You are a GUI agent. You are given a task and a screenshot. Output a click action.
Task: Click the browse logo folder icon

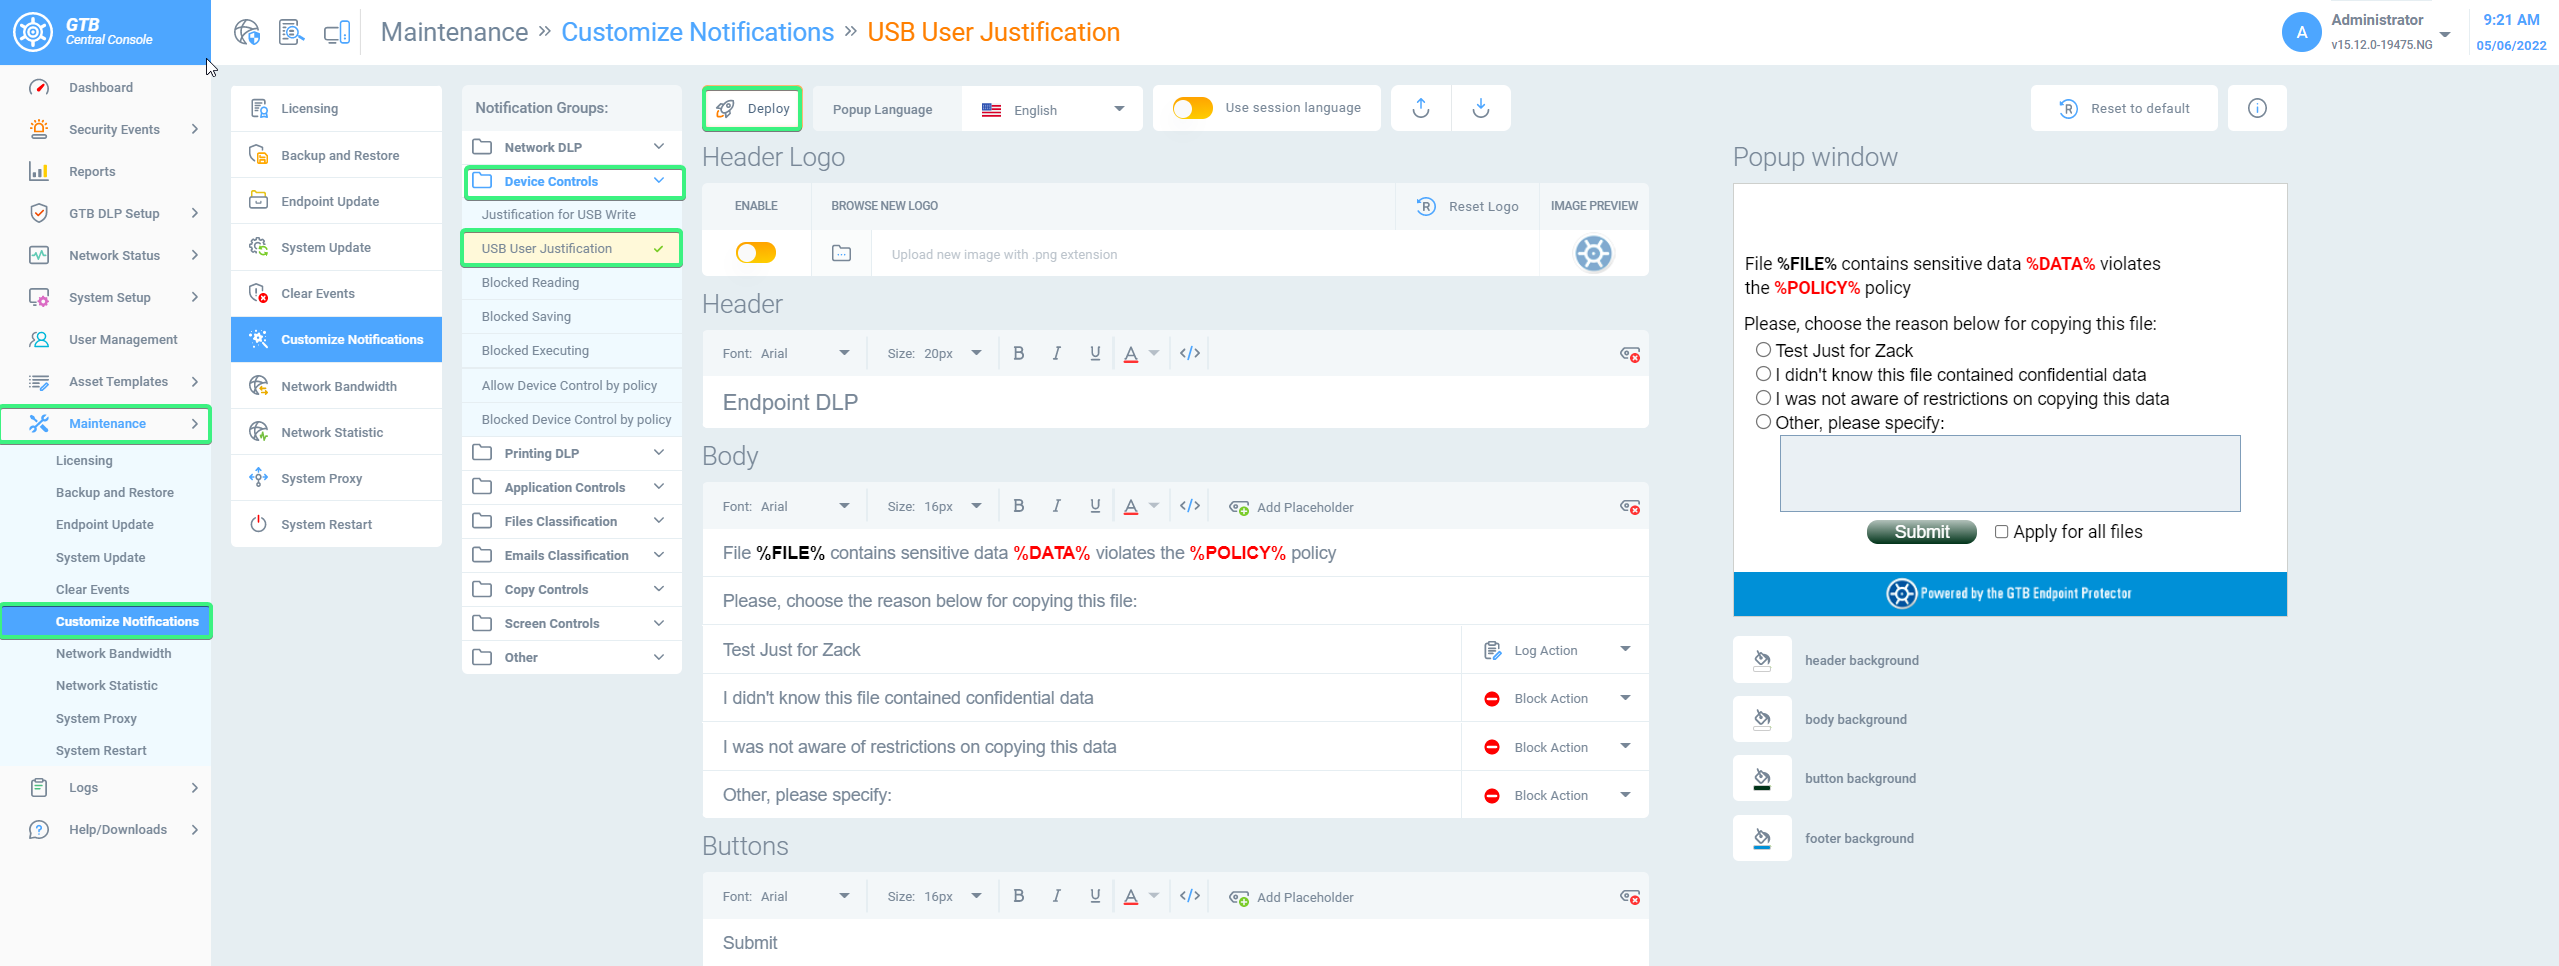[841, 254]
